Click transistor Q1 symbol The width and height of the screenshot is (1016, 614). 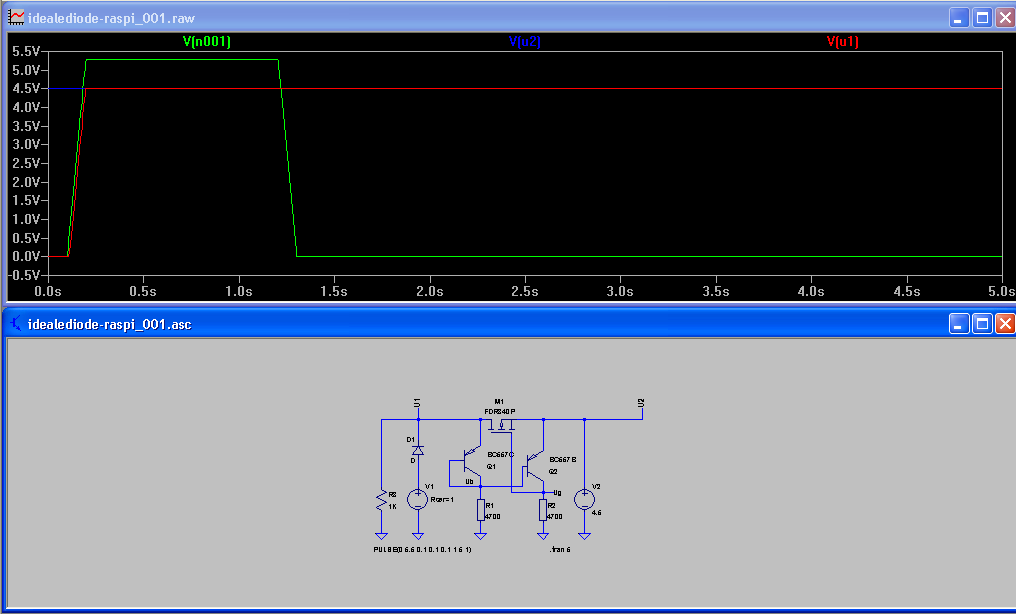[x=472, y=461]
